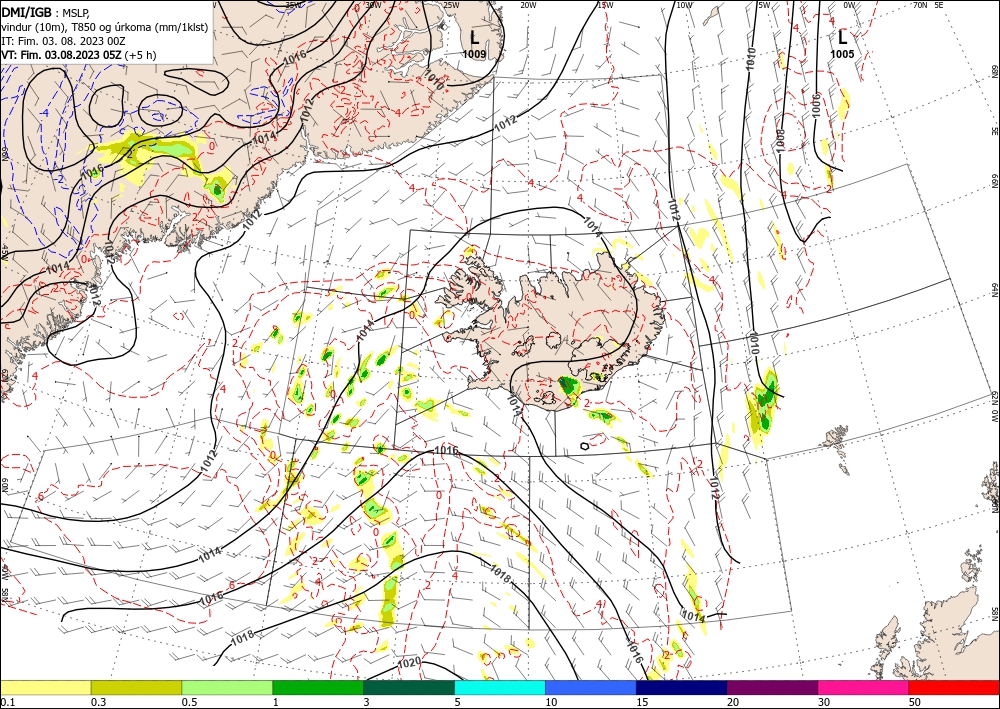
Task: Click the 1020 isobar label
Action: click(x=409, y=663)
